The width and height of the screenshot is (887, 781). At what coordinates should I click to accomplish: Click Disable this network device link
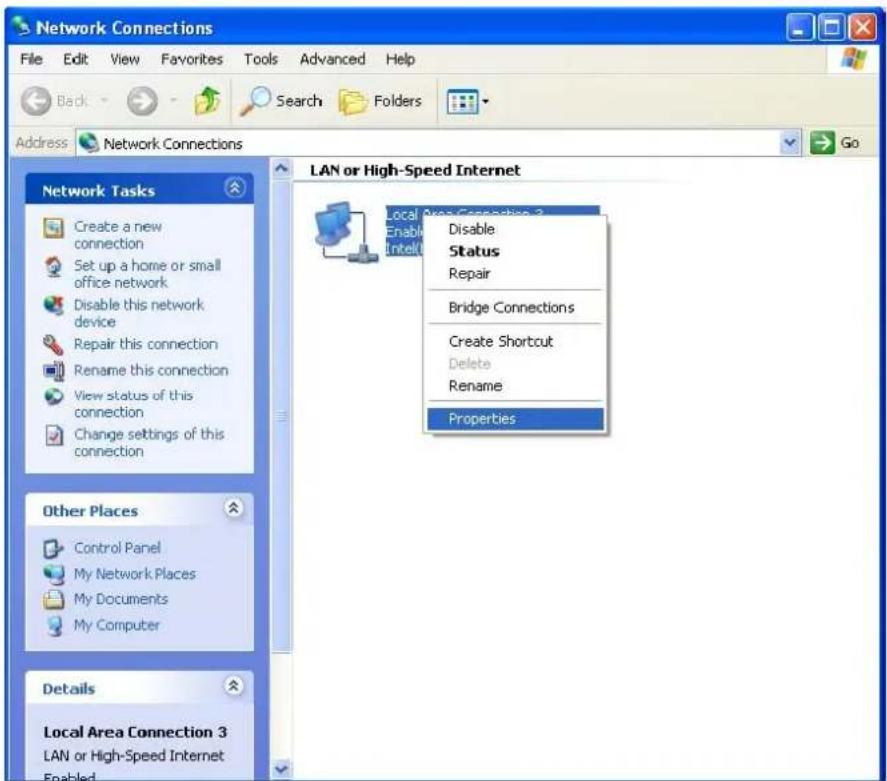pos(139,313)
